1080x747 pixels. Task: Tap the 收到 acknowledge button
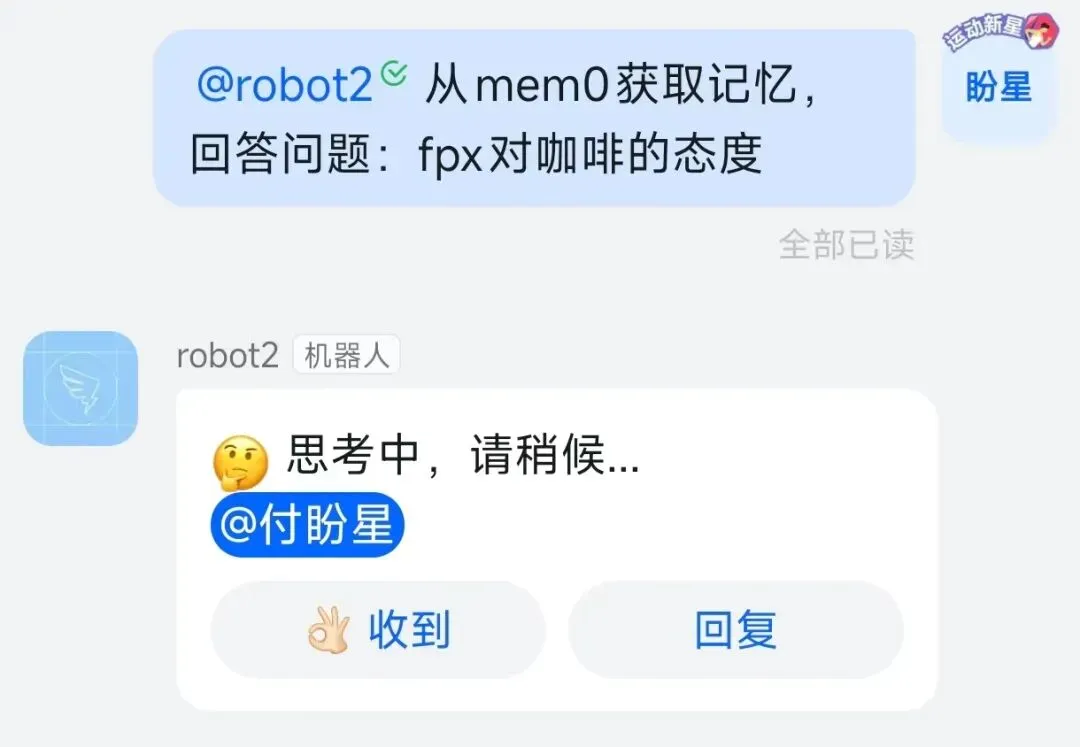tap(378, 630)
